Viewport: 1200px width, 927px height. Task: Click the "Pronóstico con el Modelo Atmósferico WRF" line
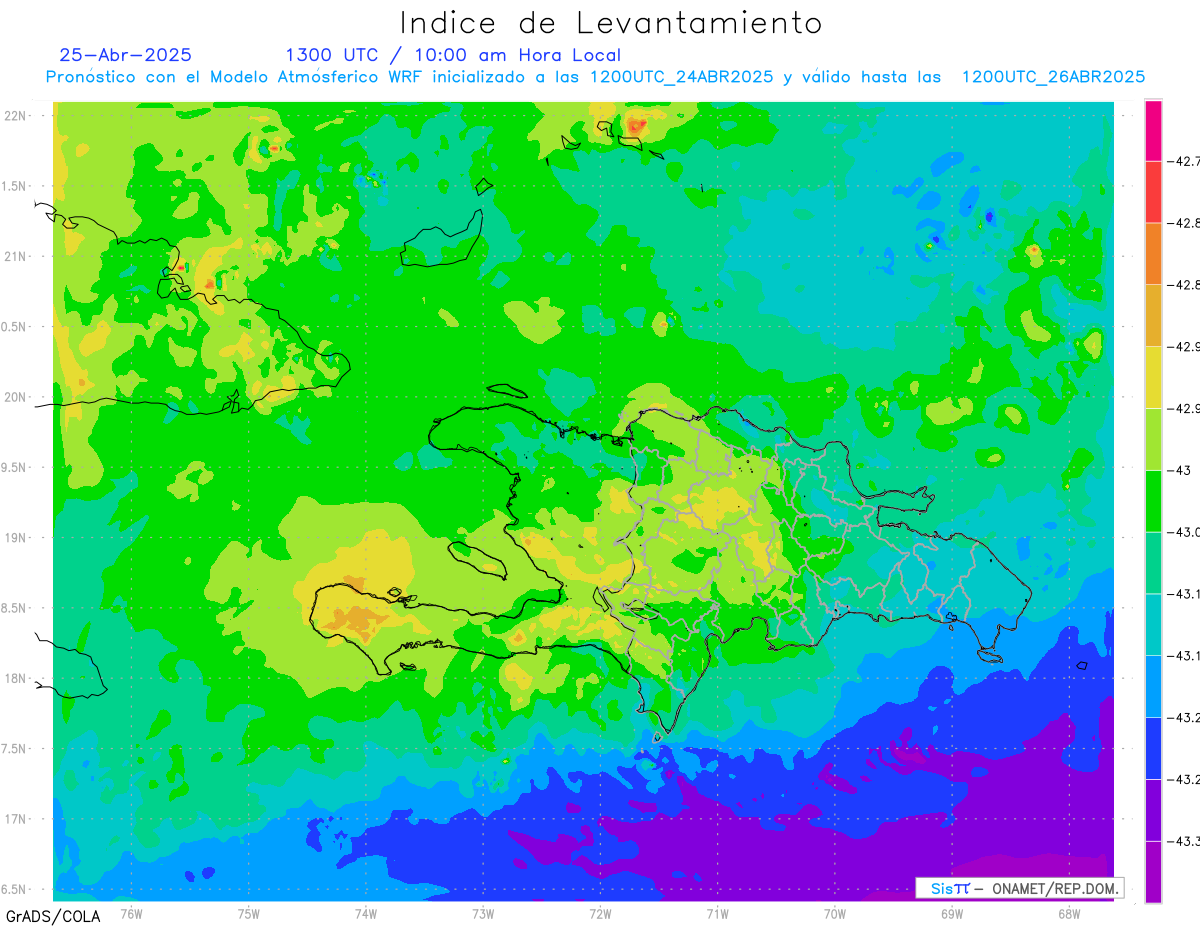coord(595,77)
